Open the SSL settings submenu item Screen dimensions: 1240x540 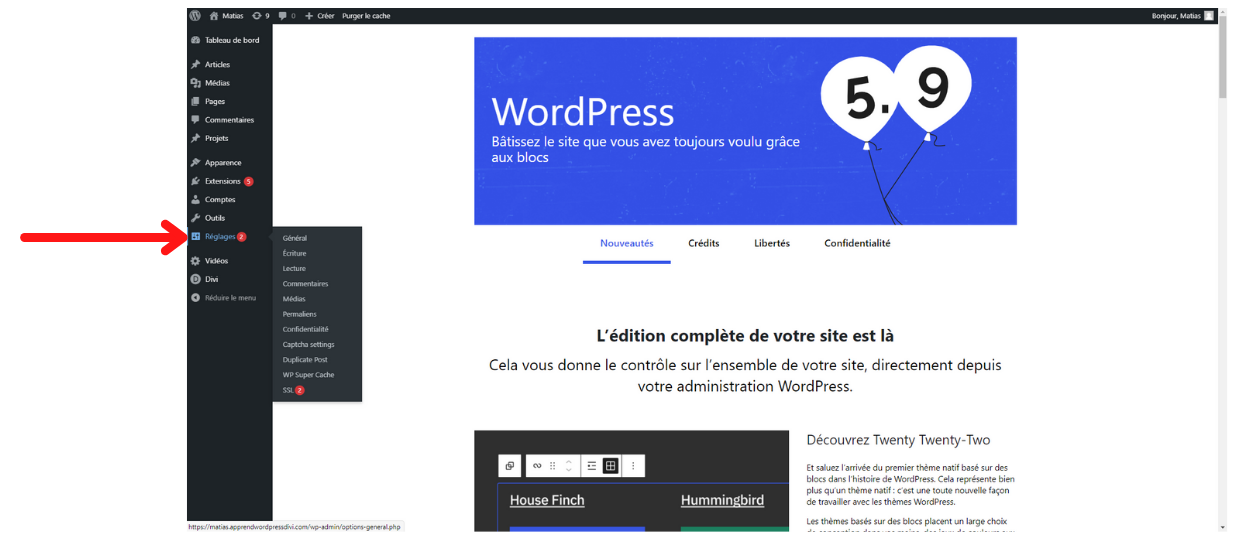(288, 390)
